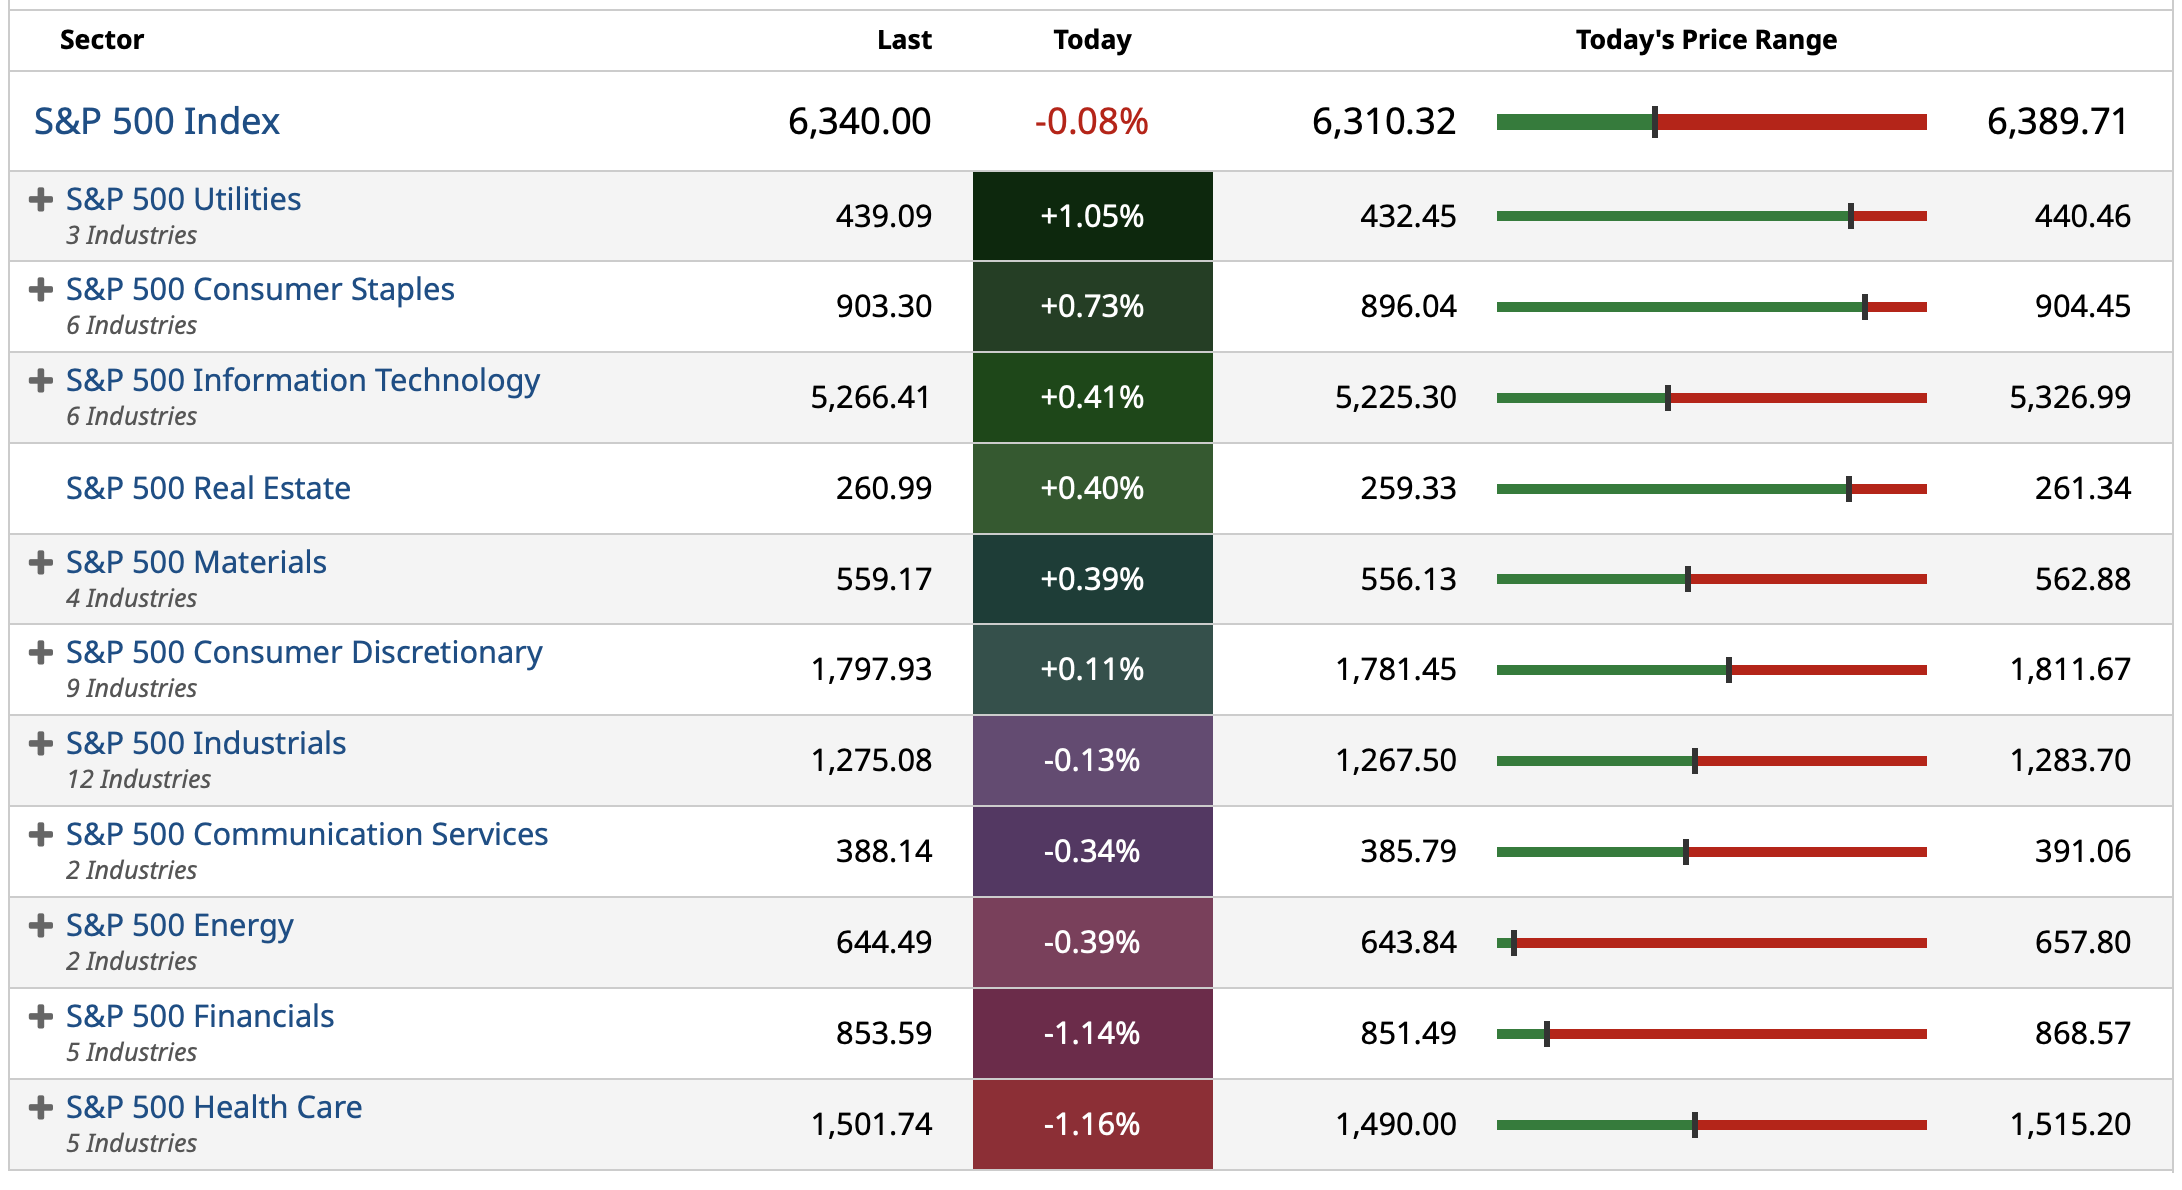Open S&P 500 Health Care sector page
Viewport: 2182px width, 1190px height.
click(x=214, y=1107)
